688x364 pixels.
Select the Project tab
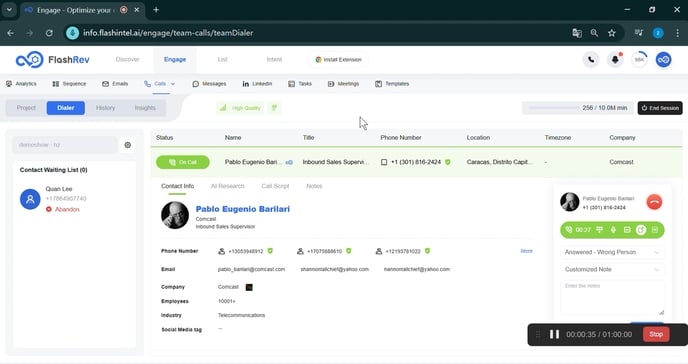pyautogui.click(x=26, y=108)
